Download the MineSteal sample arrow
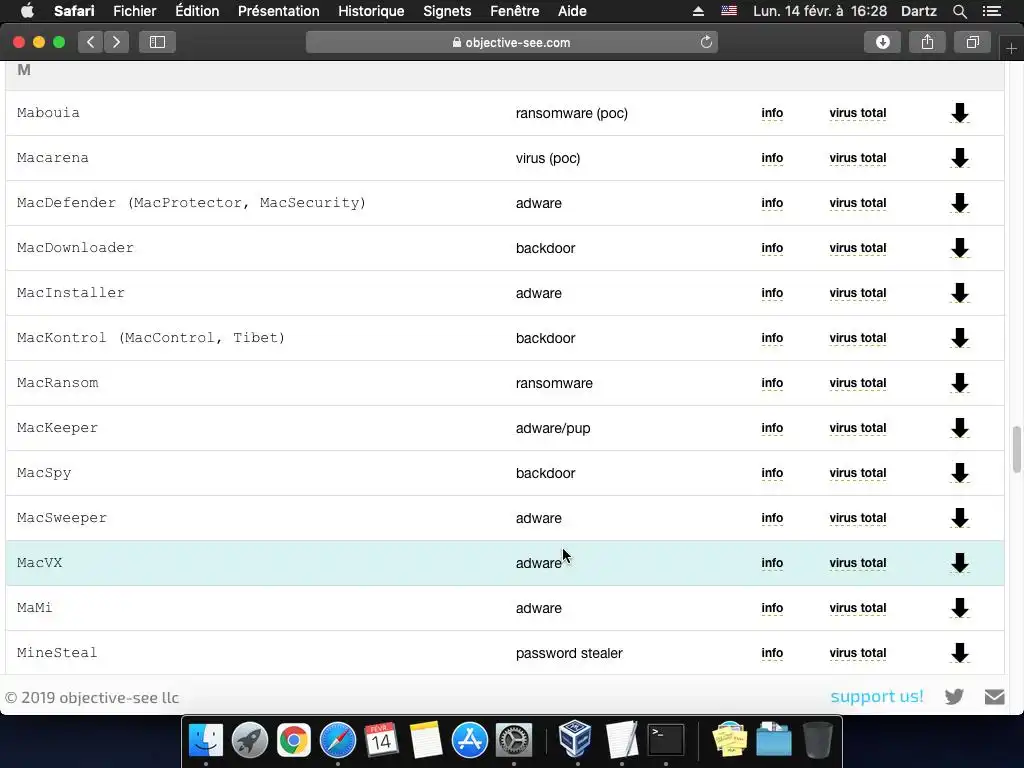1024x768 pixels. pos(959,653)
